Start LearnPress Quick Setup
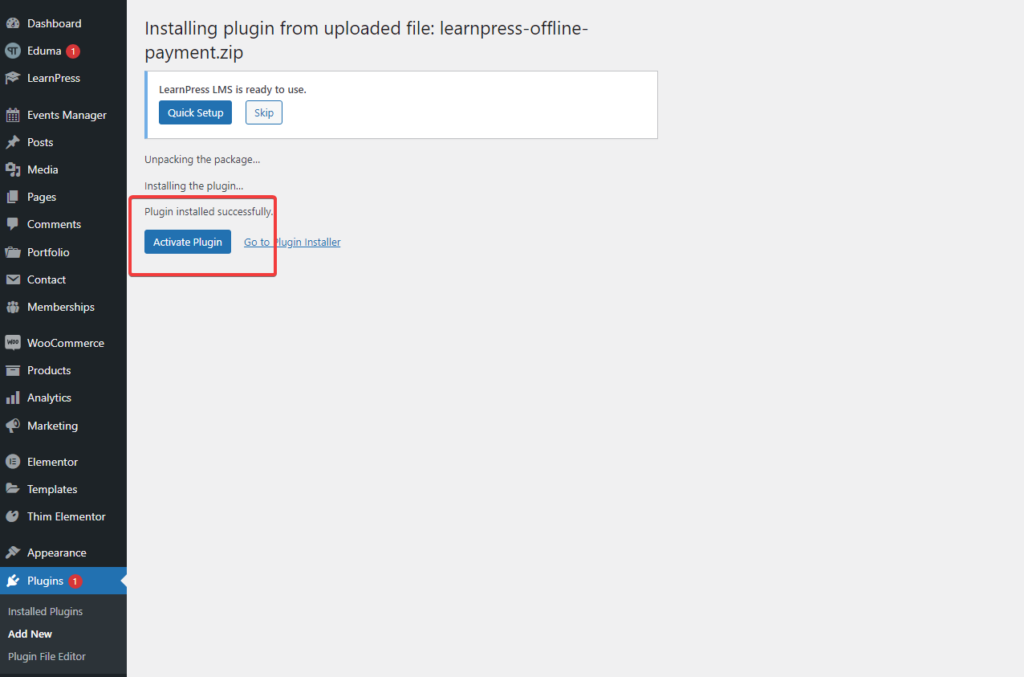The width and height of the screenshot is (1024, 677). pyautogui.click(x=195, y=112)
